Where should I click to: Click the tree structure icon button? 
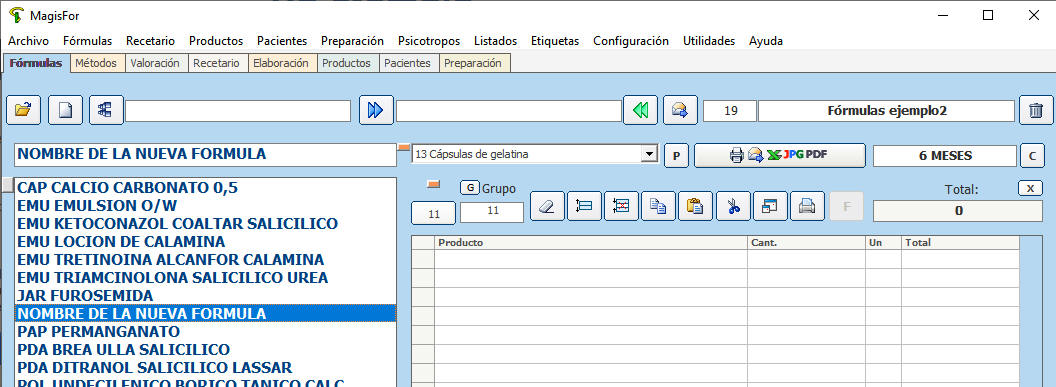(106, 110)
